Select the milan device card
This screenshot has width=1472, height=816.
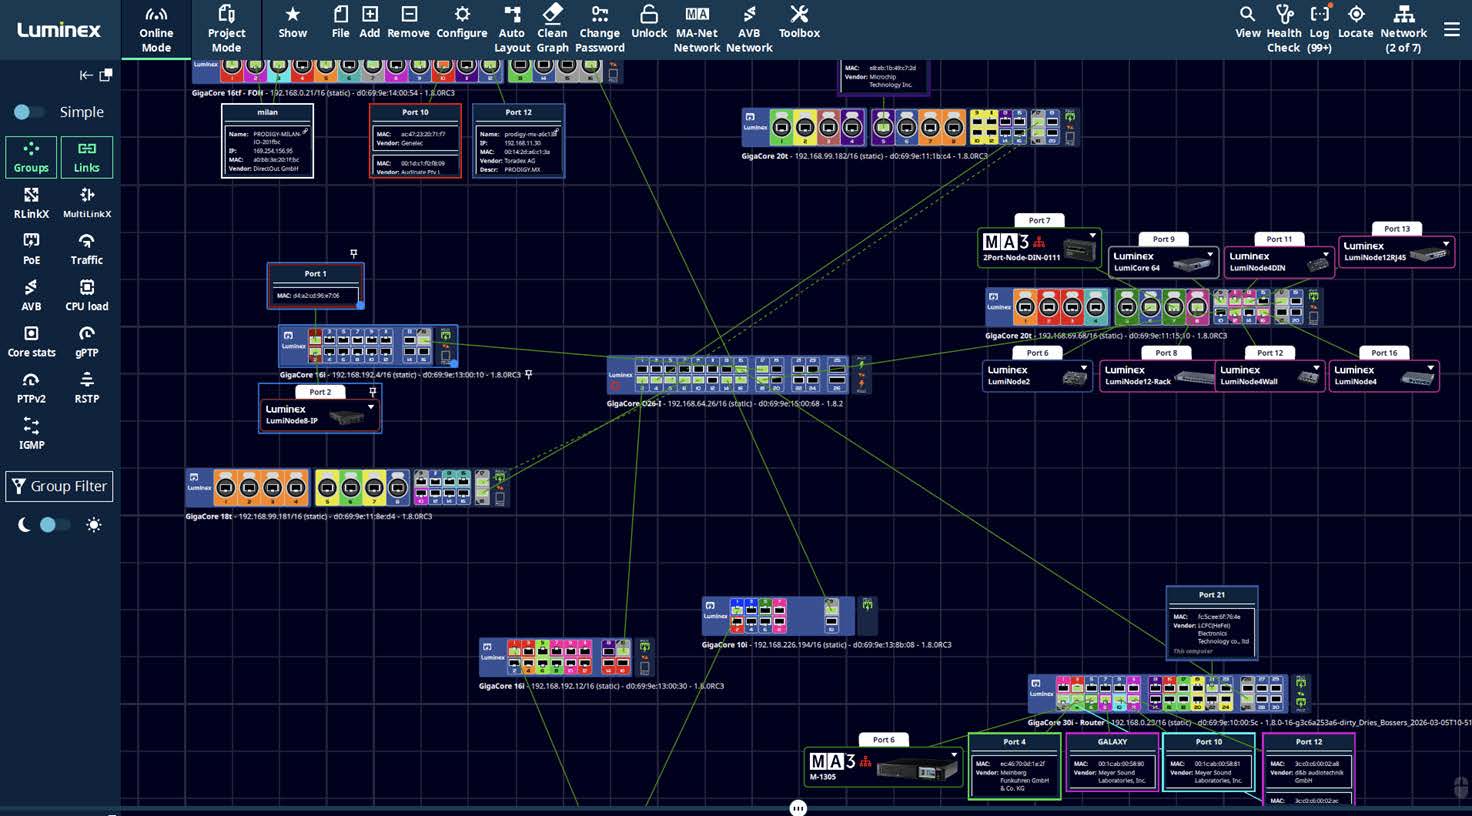267,141
